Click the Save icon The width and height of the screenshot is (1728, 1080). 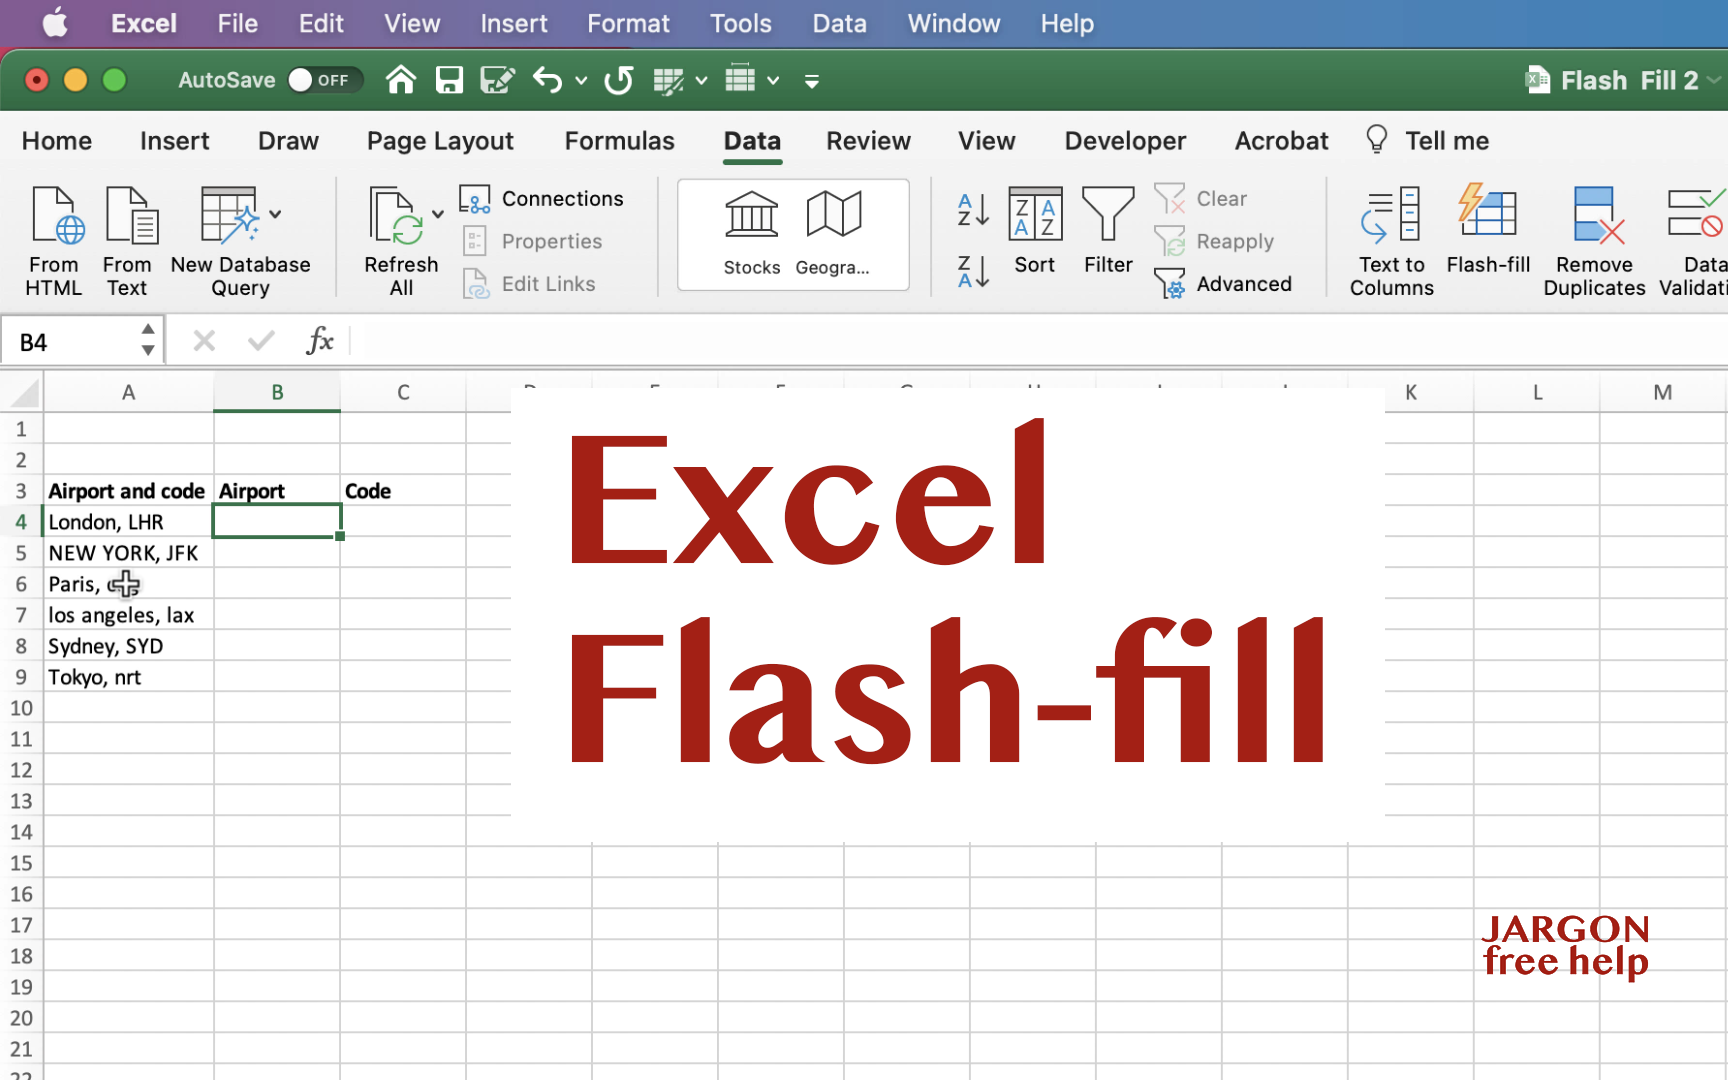[450, 80]
